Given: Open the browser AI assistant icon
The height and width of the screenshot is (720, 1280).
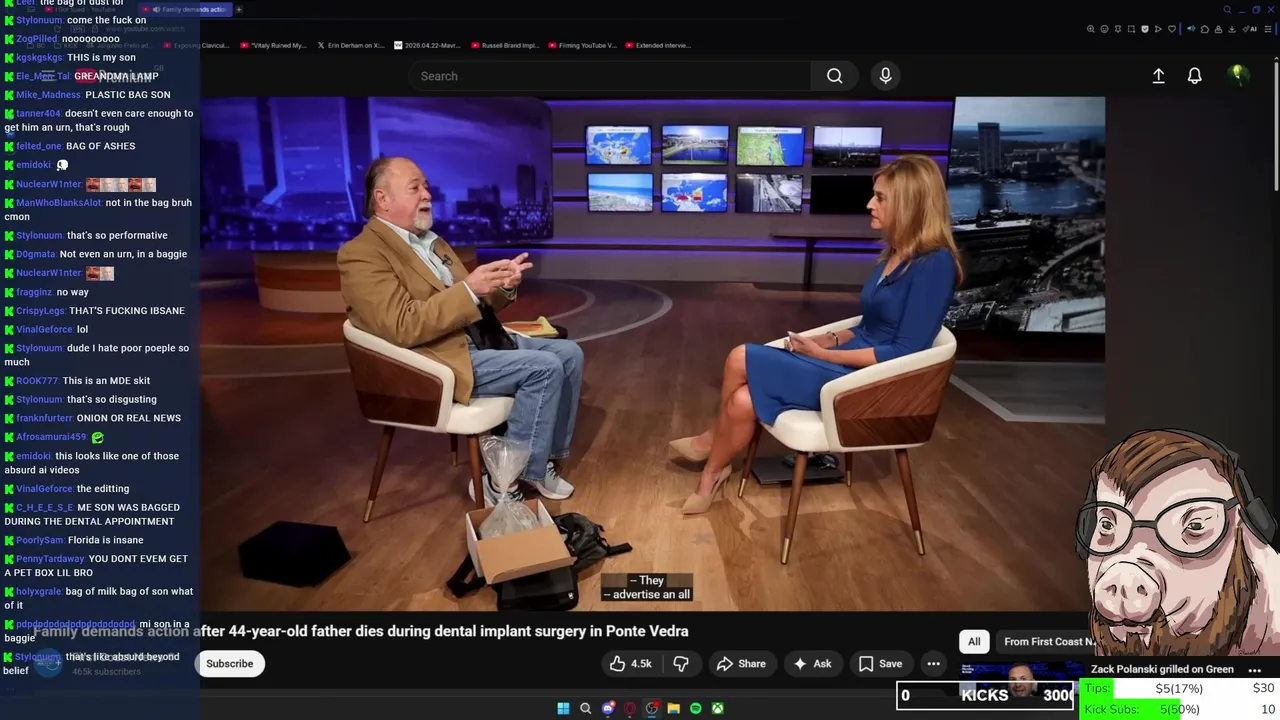Looking at the screenshot, I should pos(1250,29).
